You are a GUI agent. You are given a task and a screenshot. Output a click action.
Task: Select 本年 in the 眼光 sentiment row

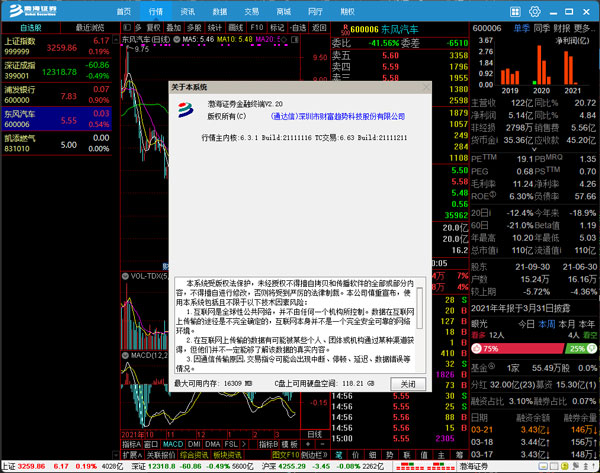pyautogui.click(x=587, y=324)
